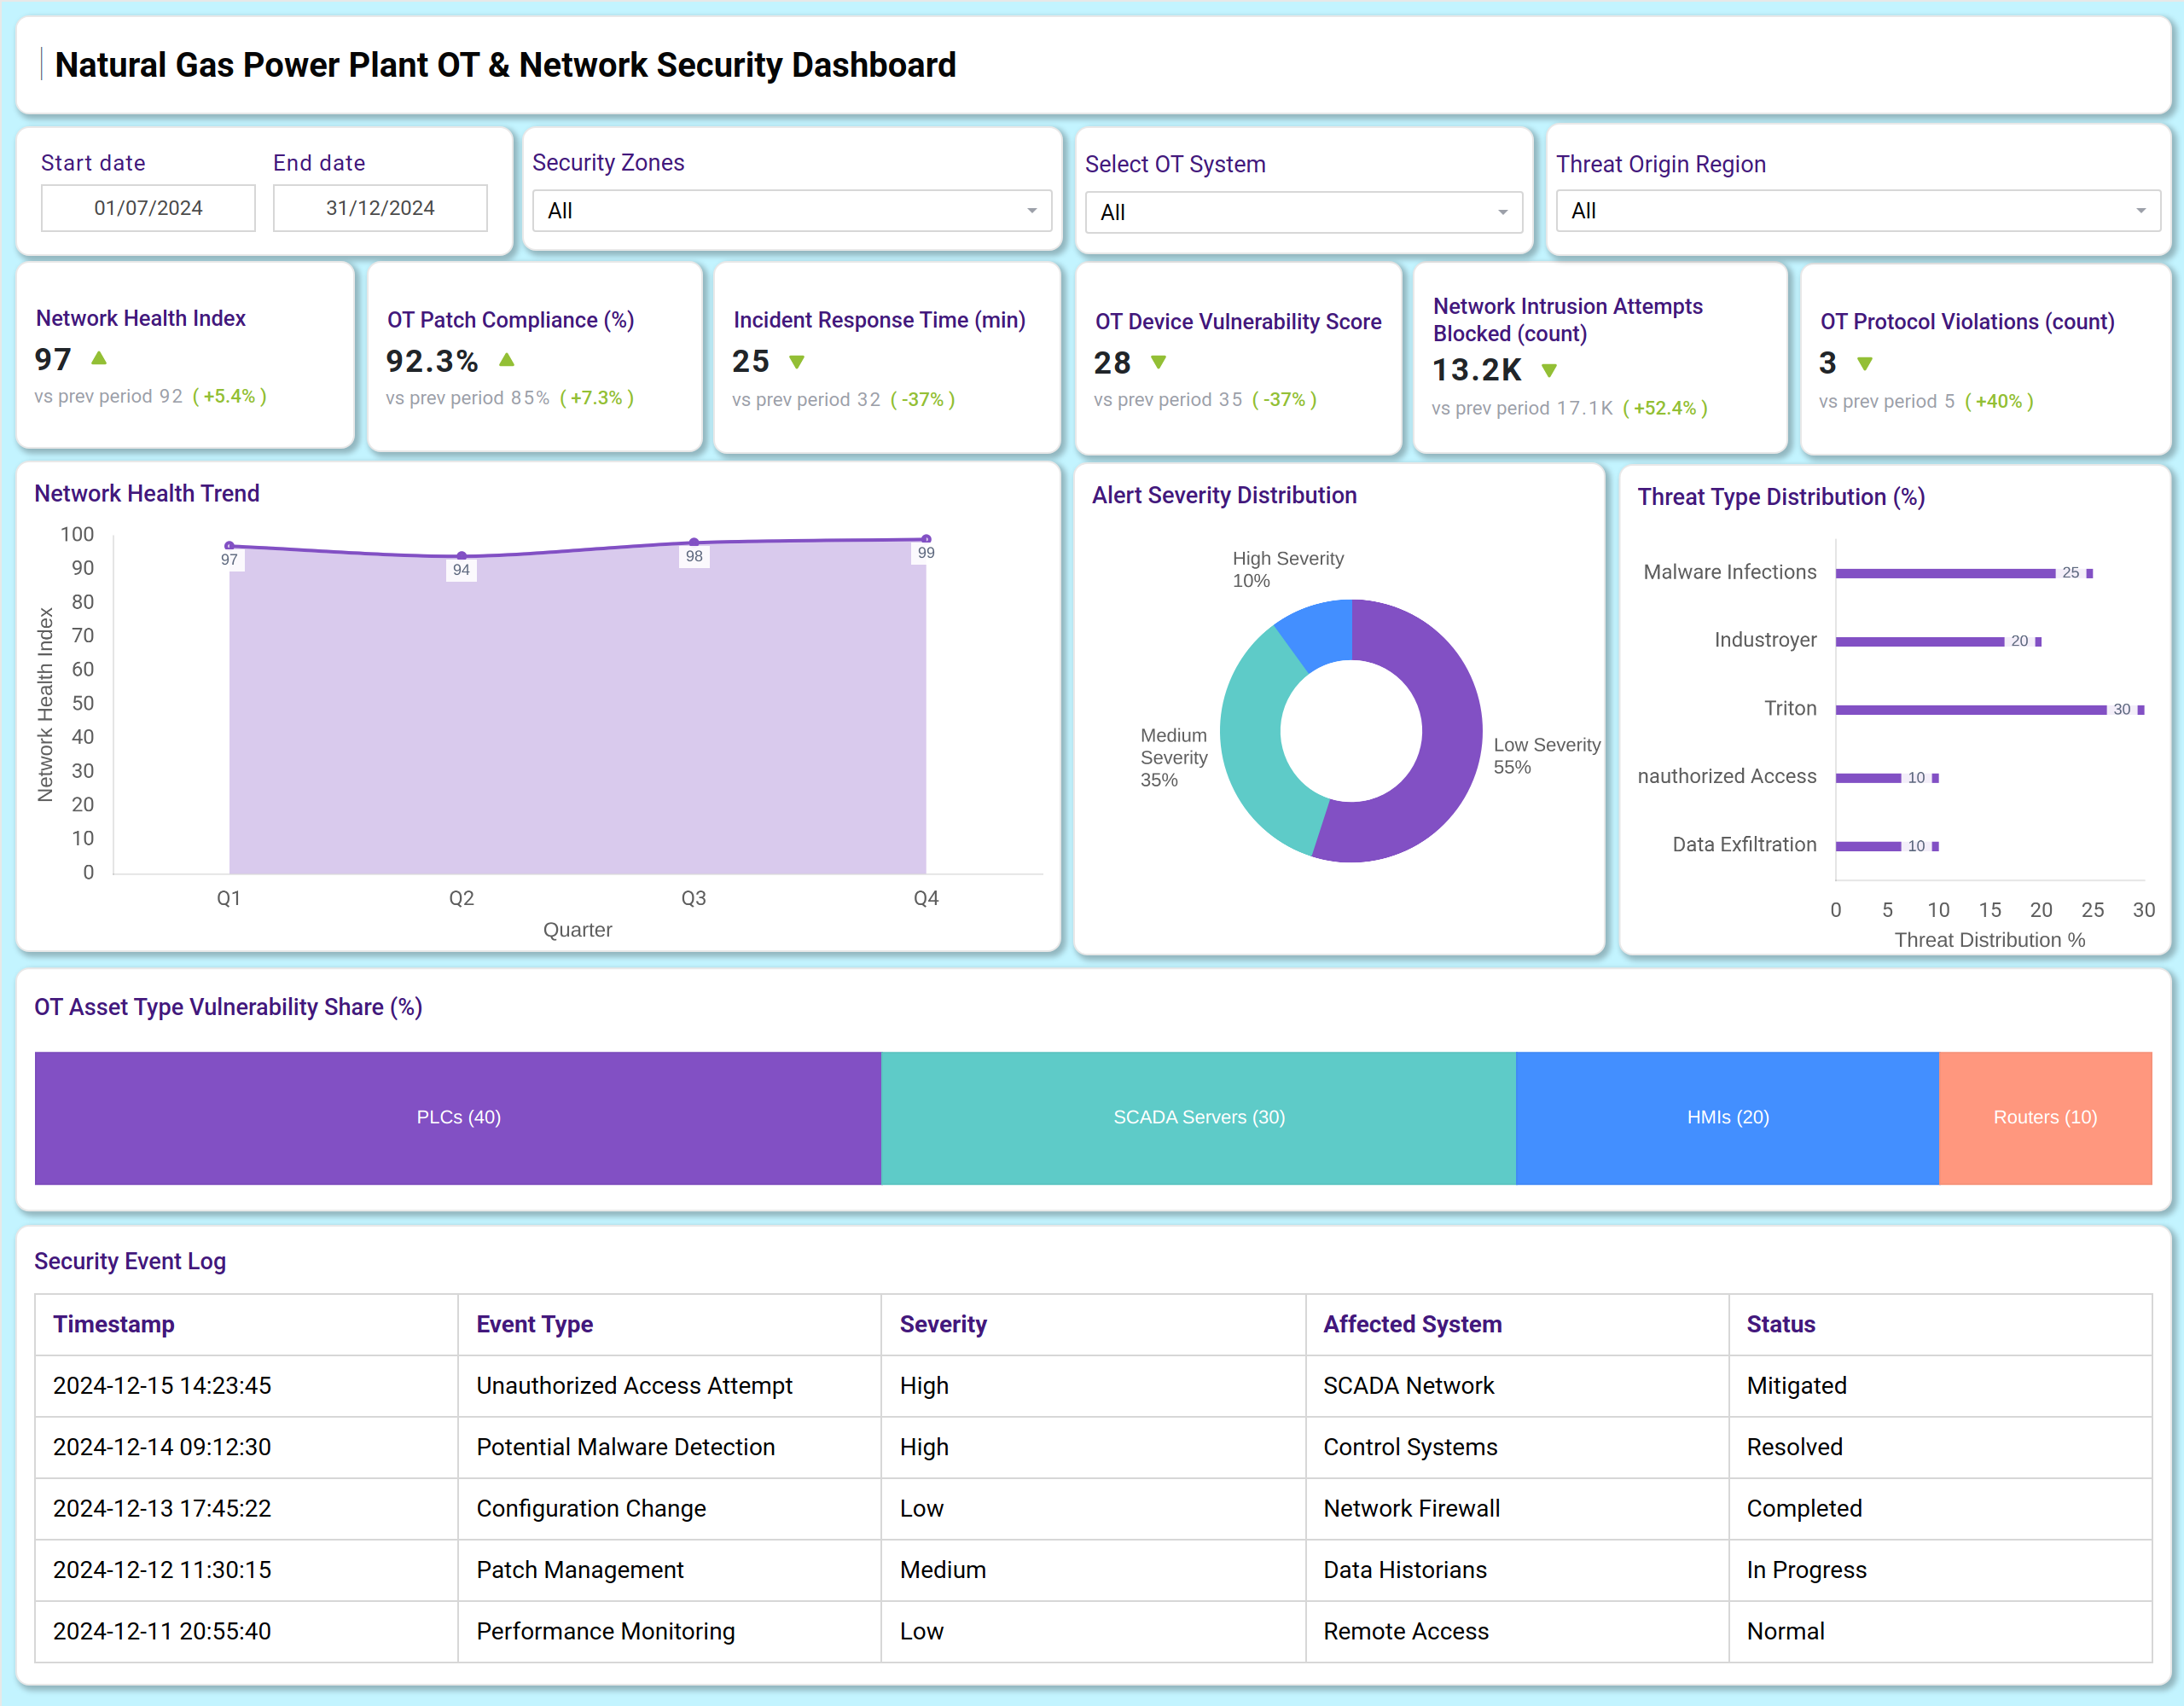
Task: Select the Q3 data point labeled 98
Action: (694, 543)
